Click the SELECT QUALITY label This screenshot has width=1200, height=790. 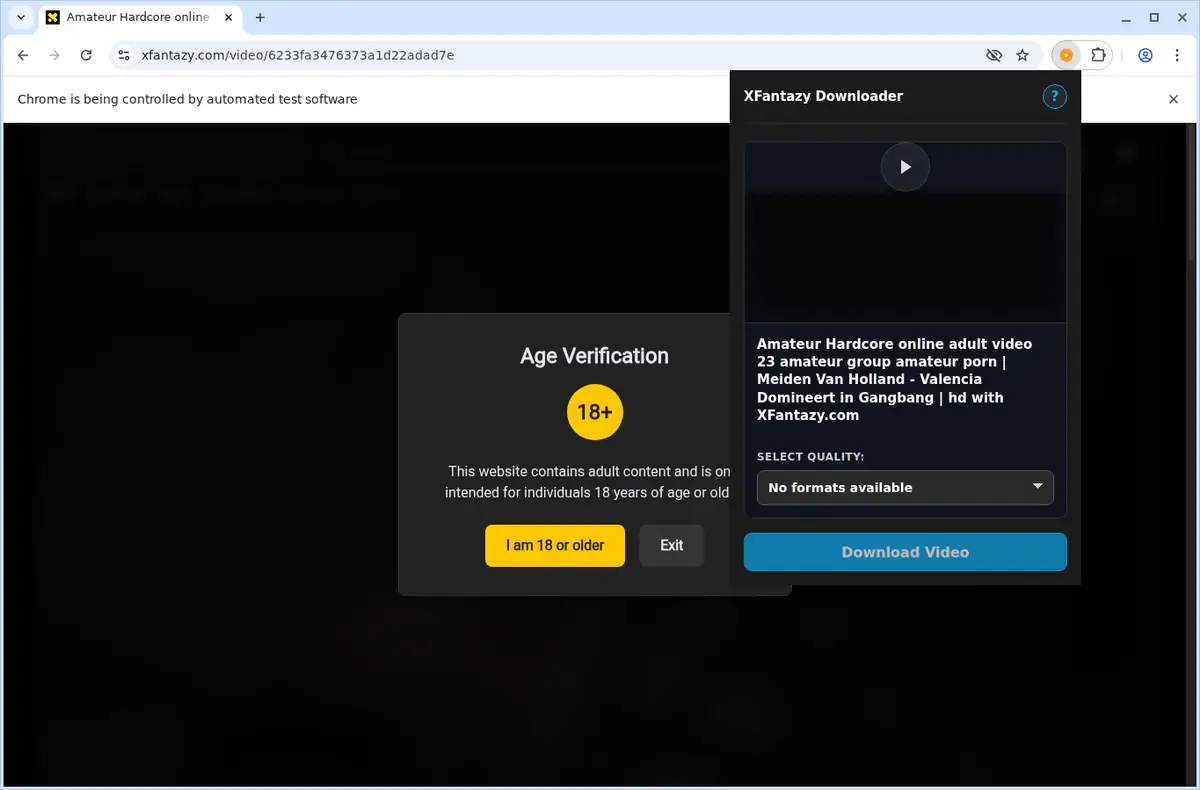point(811,456)
